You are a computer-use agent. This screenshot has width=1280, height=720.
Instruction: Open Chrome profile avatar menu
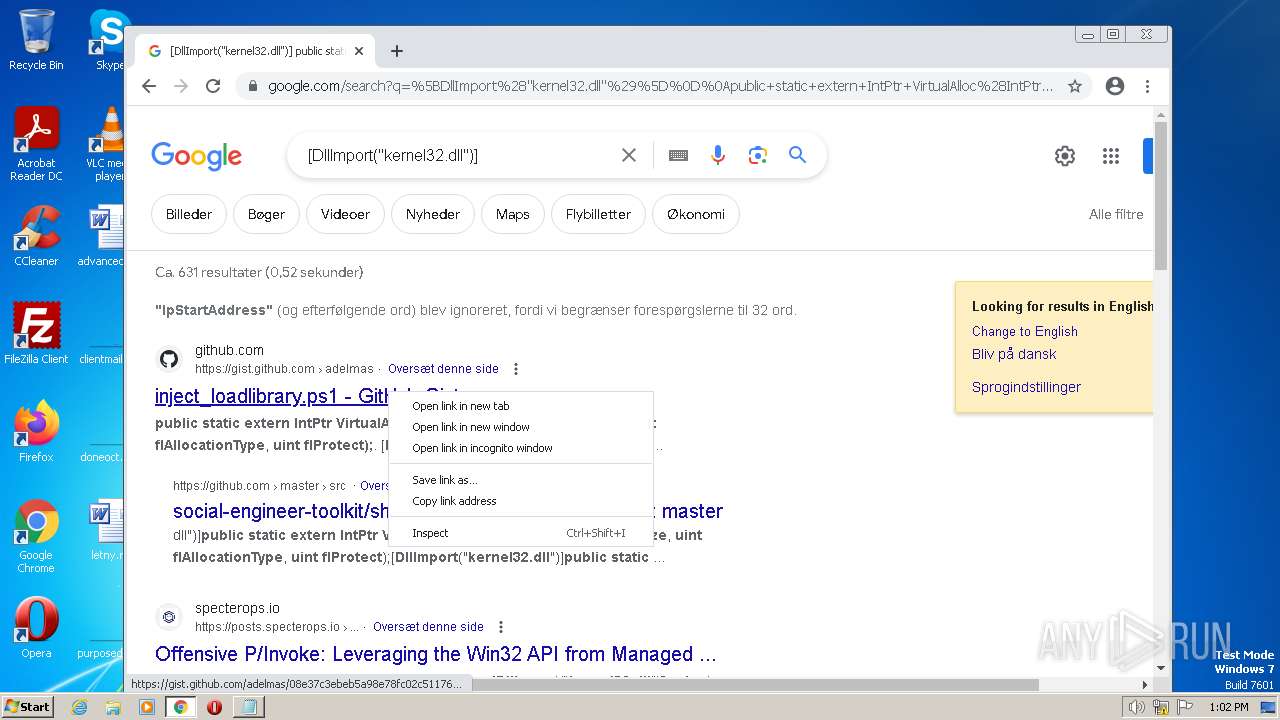tap(1115, 86)
